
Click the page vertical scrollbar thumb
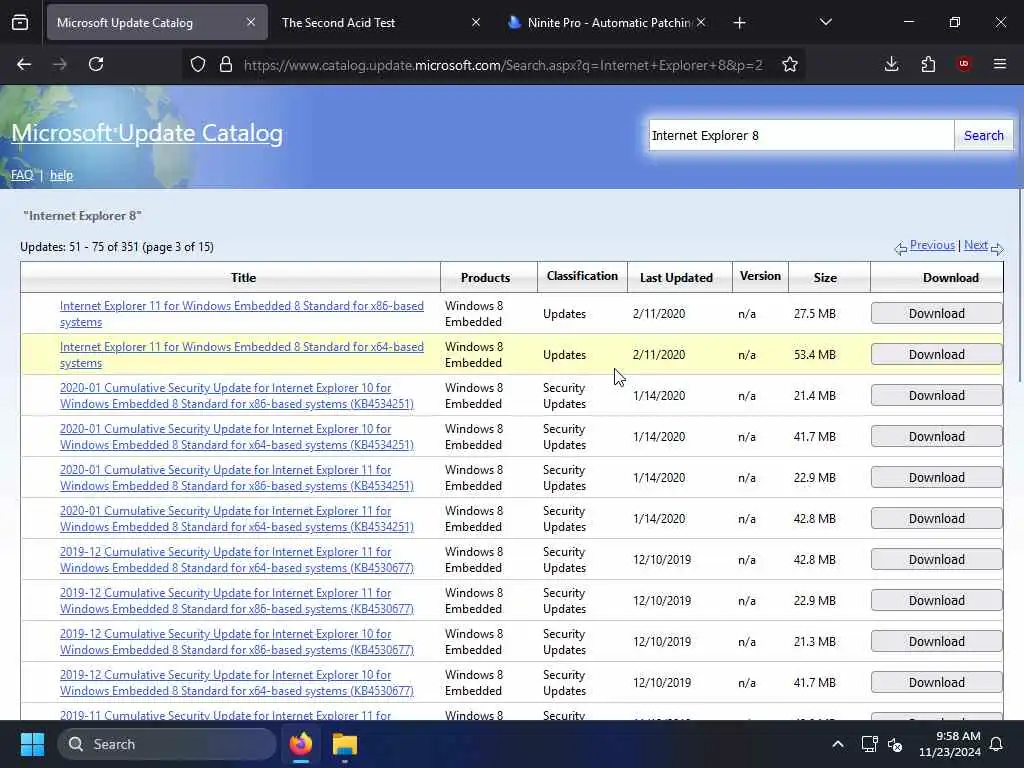pos(1020,286)
